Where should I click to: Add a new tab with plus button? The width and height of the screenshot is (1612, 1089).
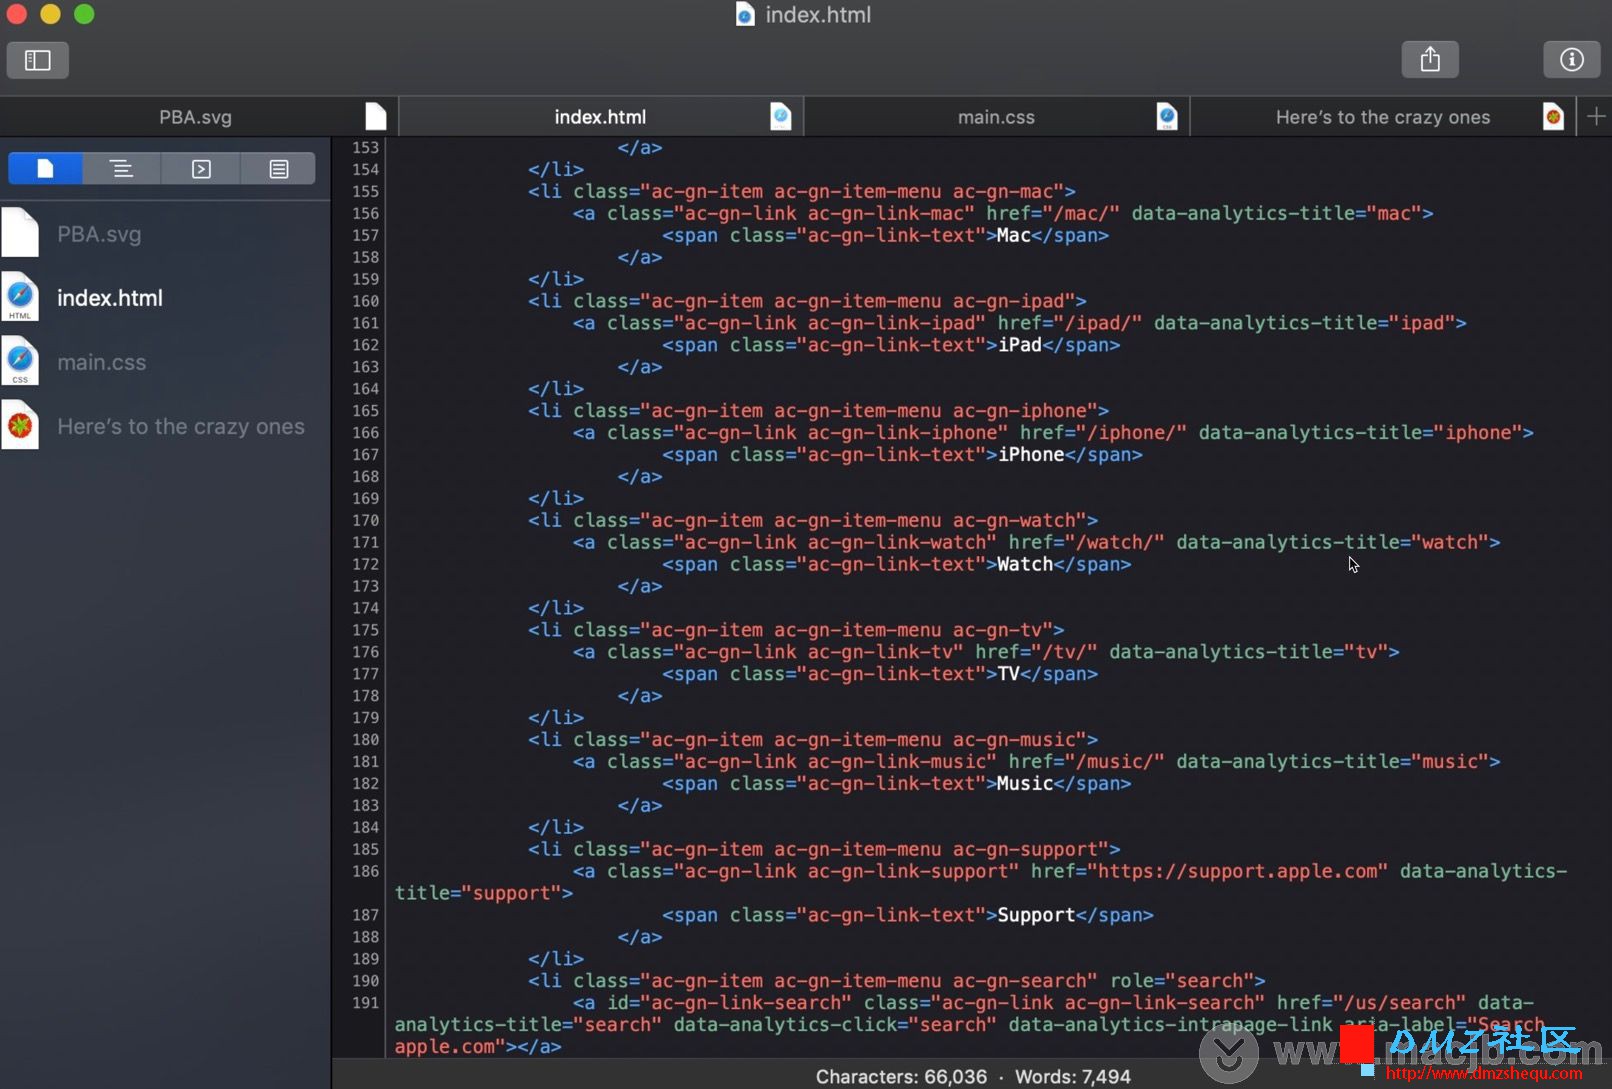point(1596,117)
